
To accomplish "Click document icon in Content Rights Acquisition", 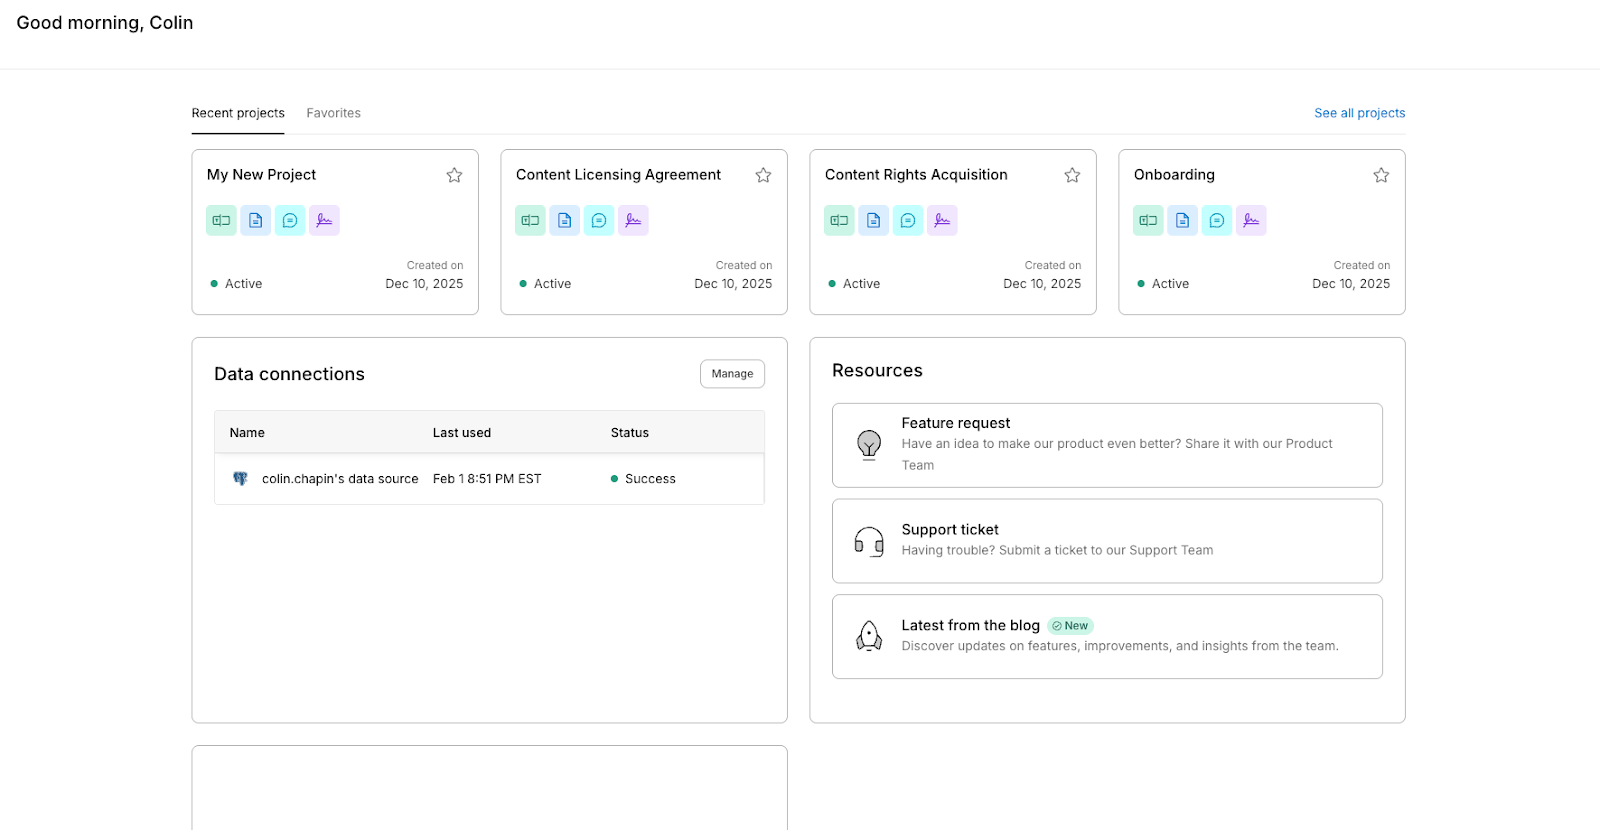I will tap(874, 220).
